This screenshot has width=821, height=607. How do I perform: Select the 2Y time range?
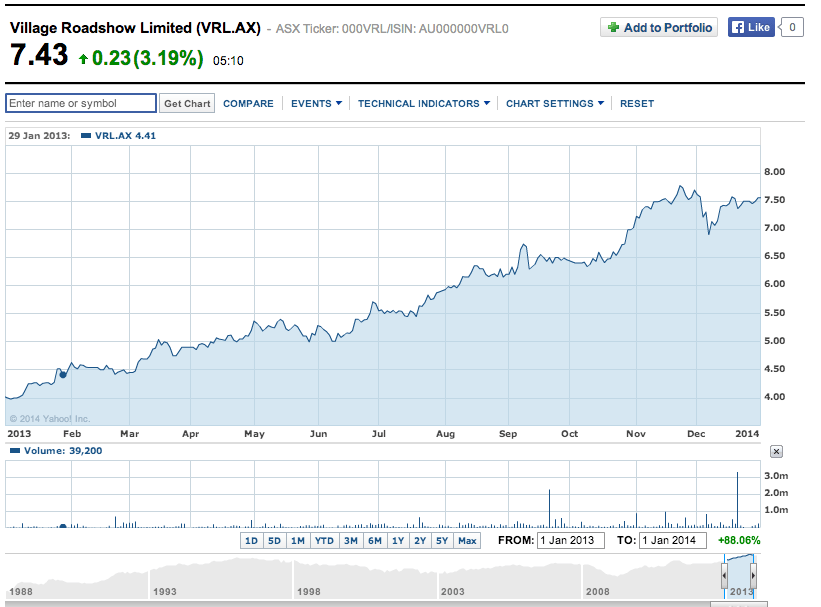[420, 540]
